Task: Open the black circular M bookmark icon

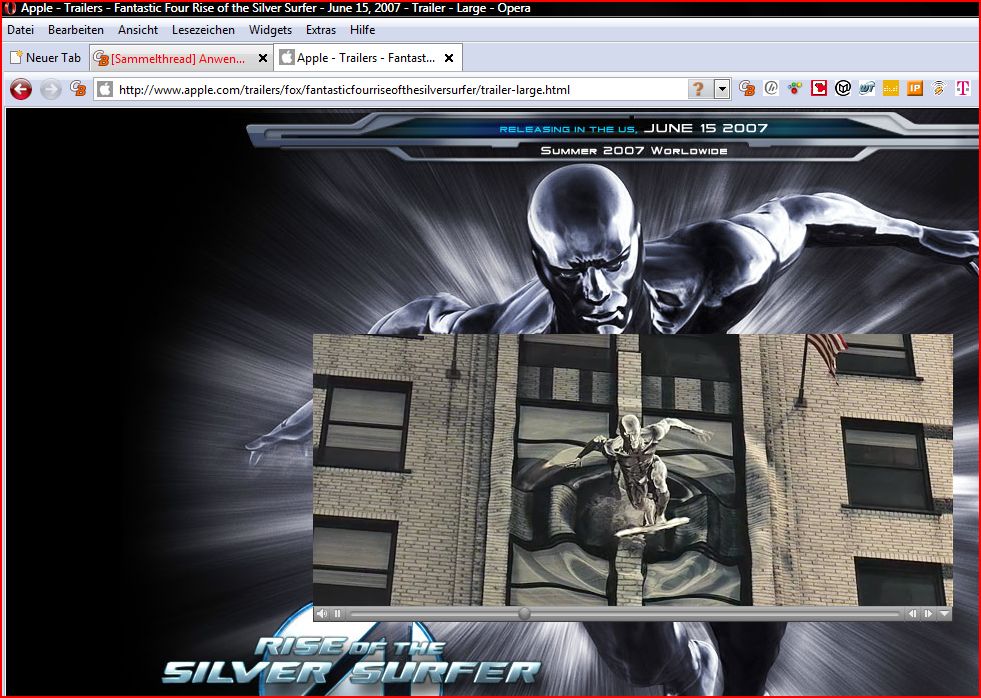Action: [843, 89]
